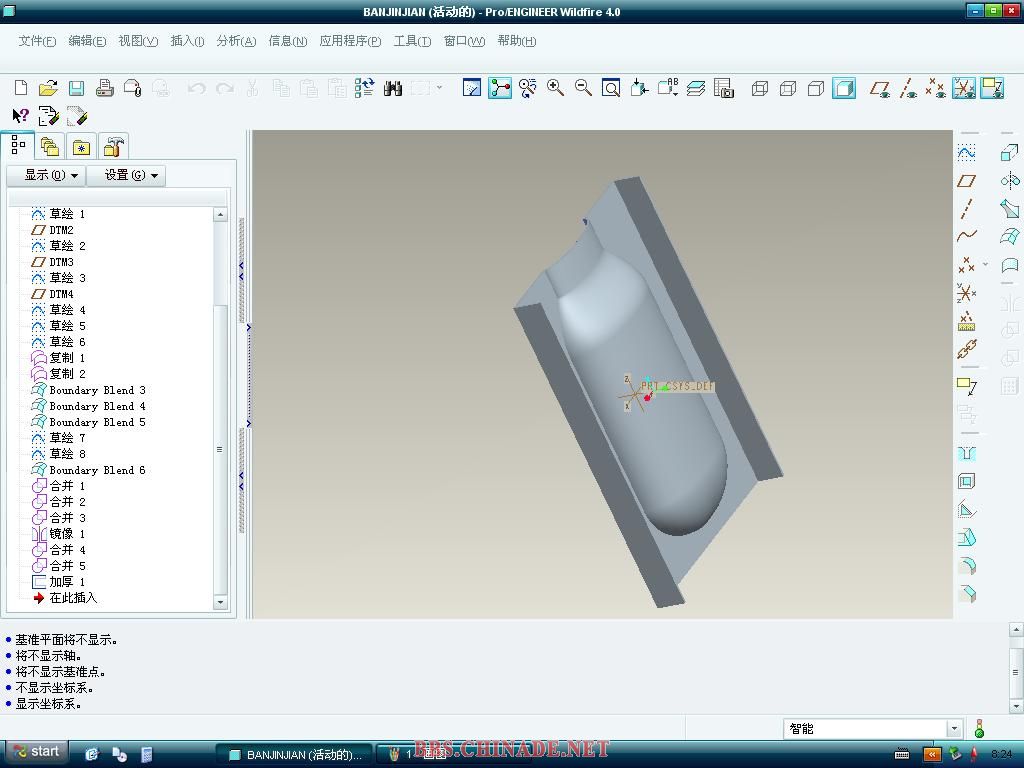Toggle shaded display mode
This screenshot has width=1024, height=768.
point(844,89)
